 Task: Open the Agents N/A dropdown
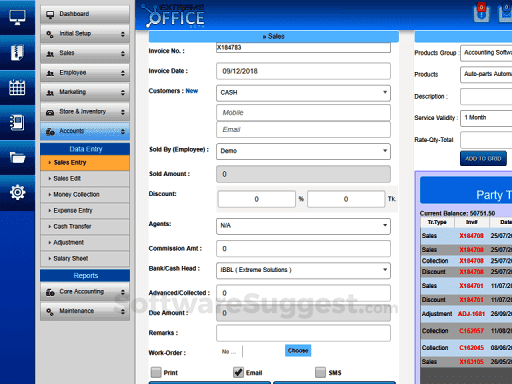point(303,226)
